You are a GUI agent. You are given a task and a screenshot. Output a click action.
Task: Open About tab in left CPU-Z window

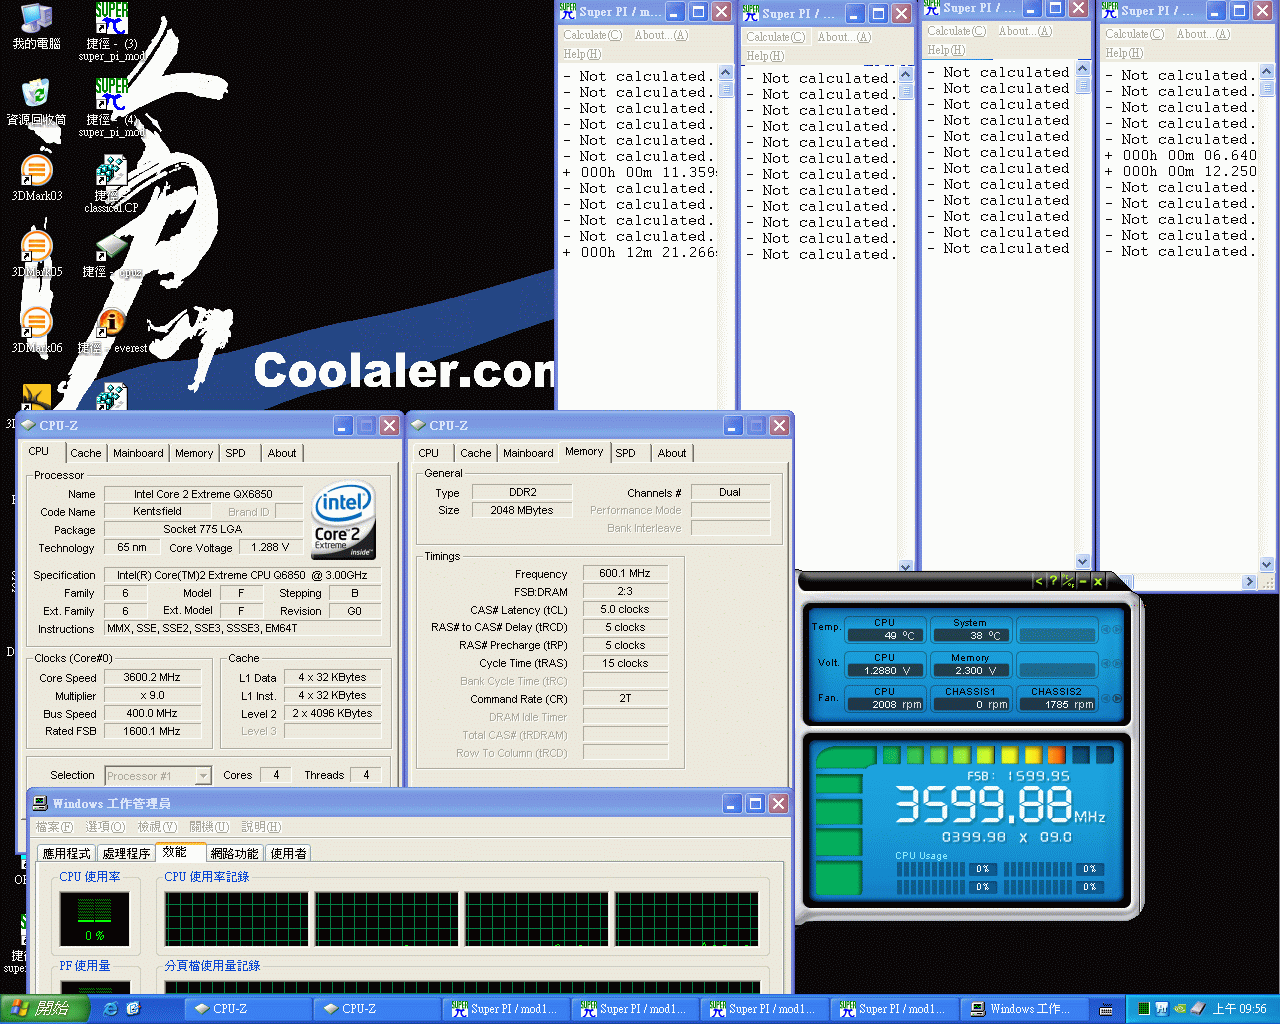pos(282,453)
